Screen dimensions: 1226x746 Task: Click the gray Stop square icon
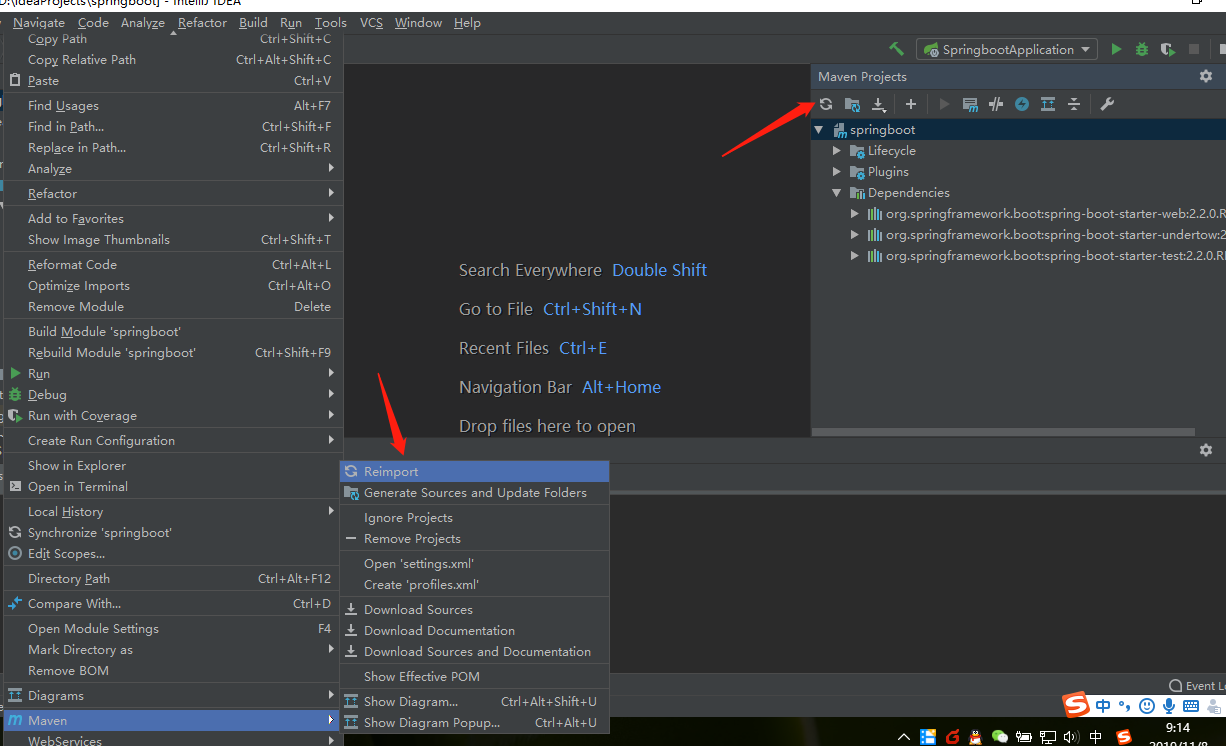(x=1194, y=49)
